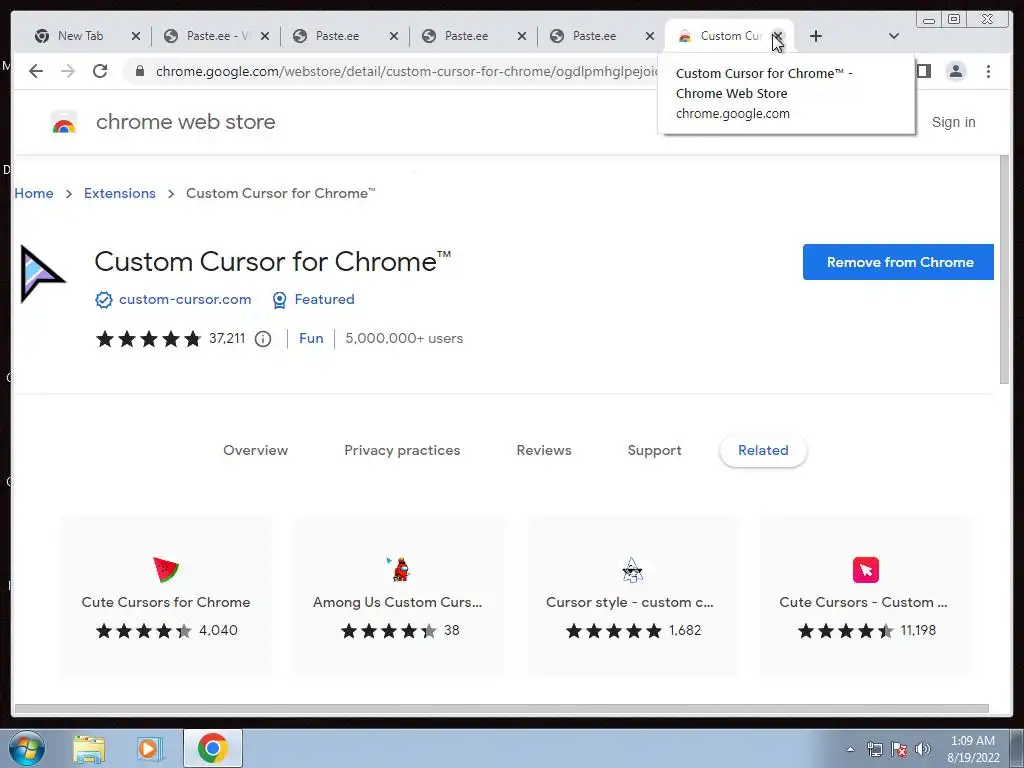Click the Featured ribbon badge icon
This screenshot has width=1024, height=768.
pyautogui.click(x=280, y=300)
